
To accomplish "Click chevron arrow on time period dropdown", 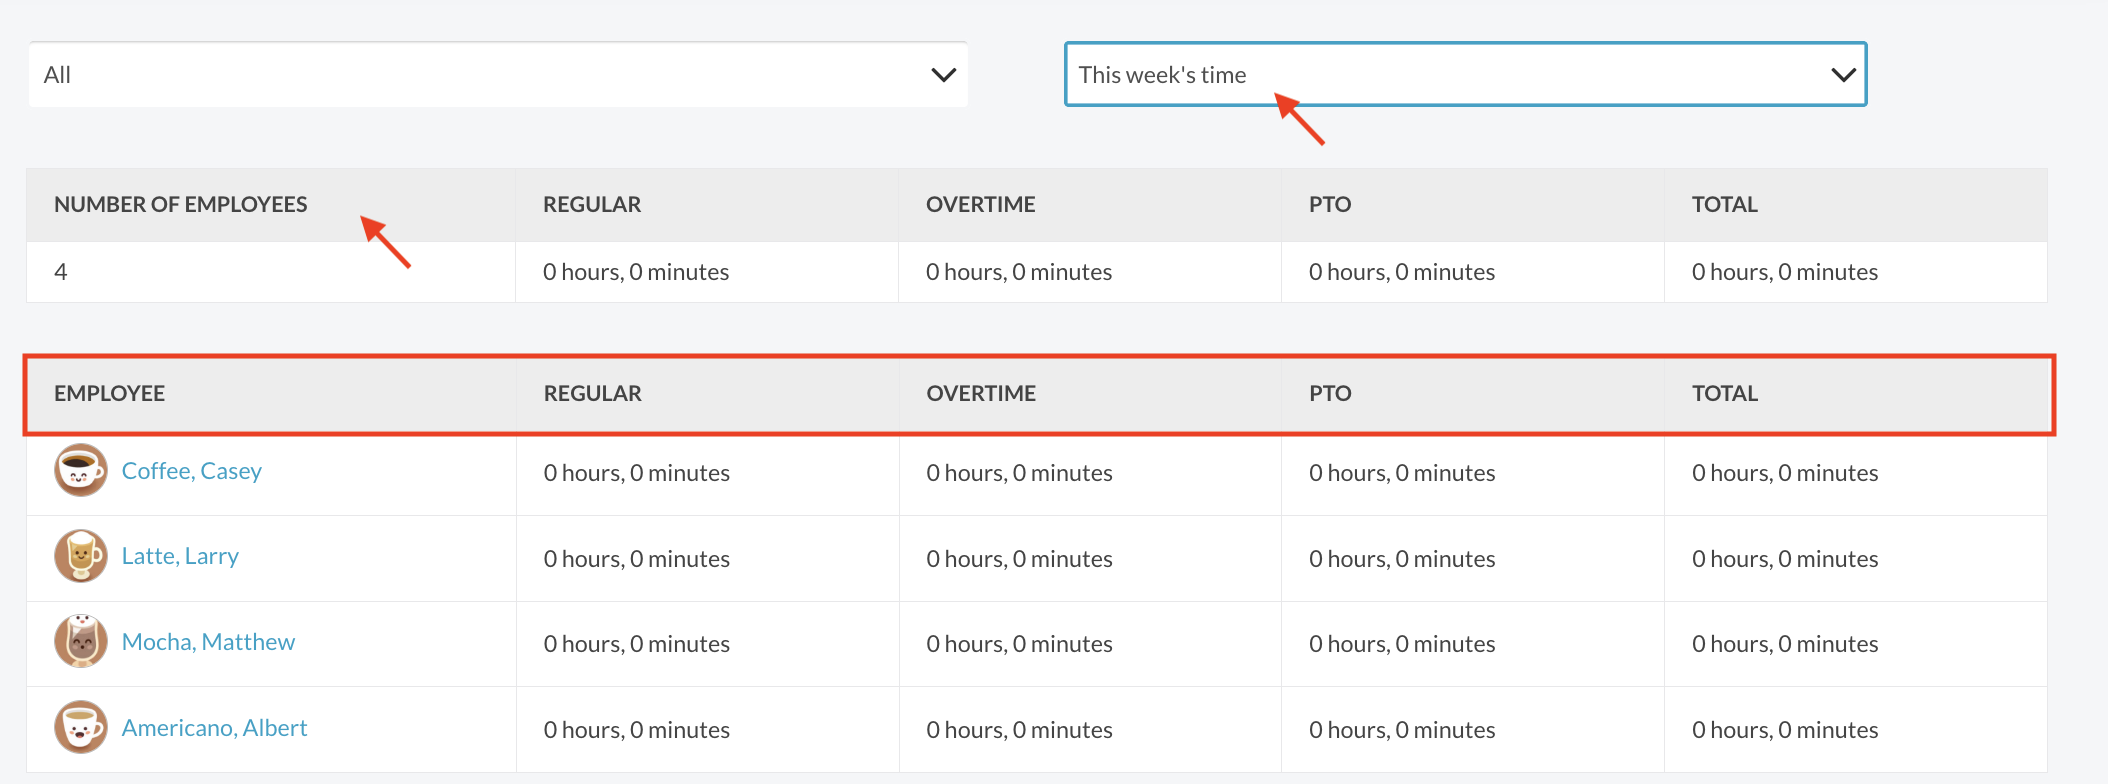I will coord(1842,75).
